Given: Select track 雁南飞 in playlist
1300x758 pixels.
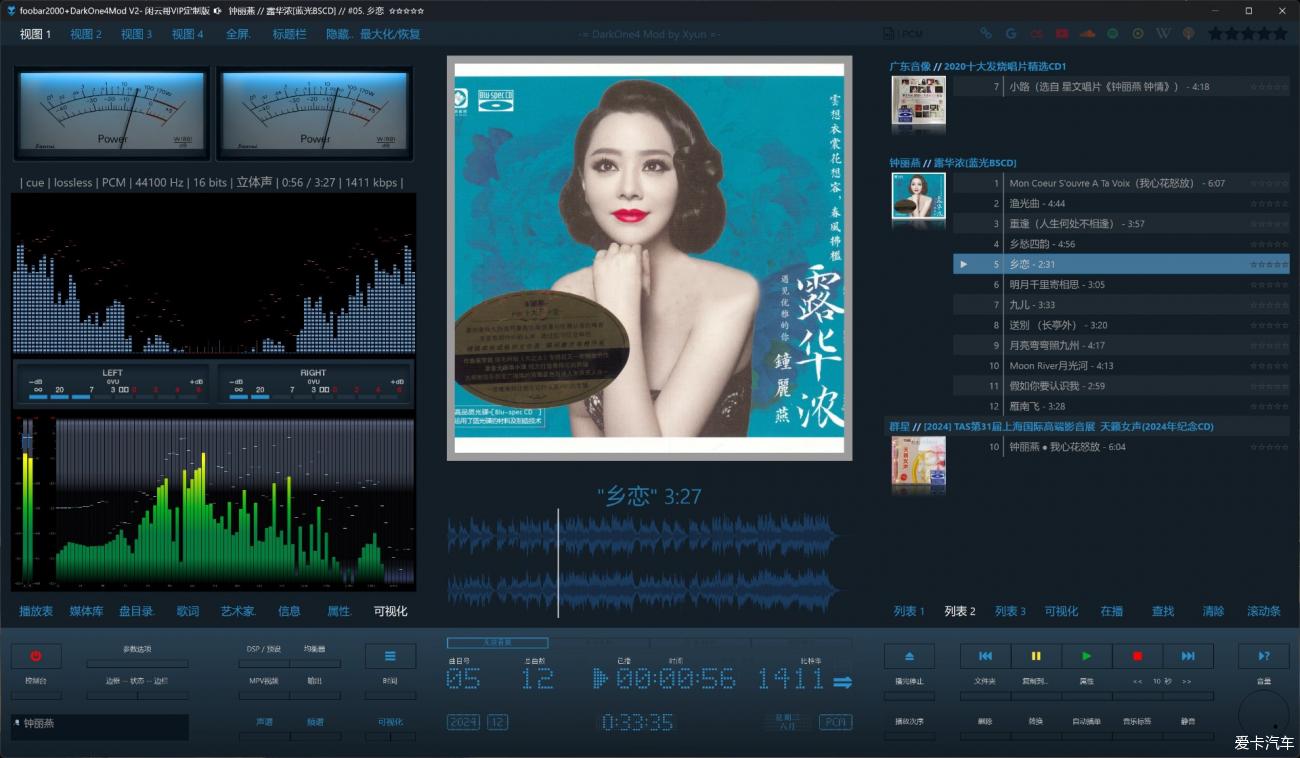Looking at the screenshot, I should click(x=1120, y=407).
